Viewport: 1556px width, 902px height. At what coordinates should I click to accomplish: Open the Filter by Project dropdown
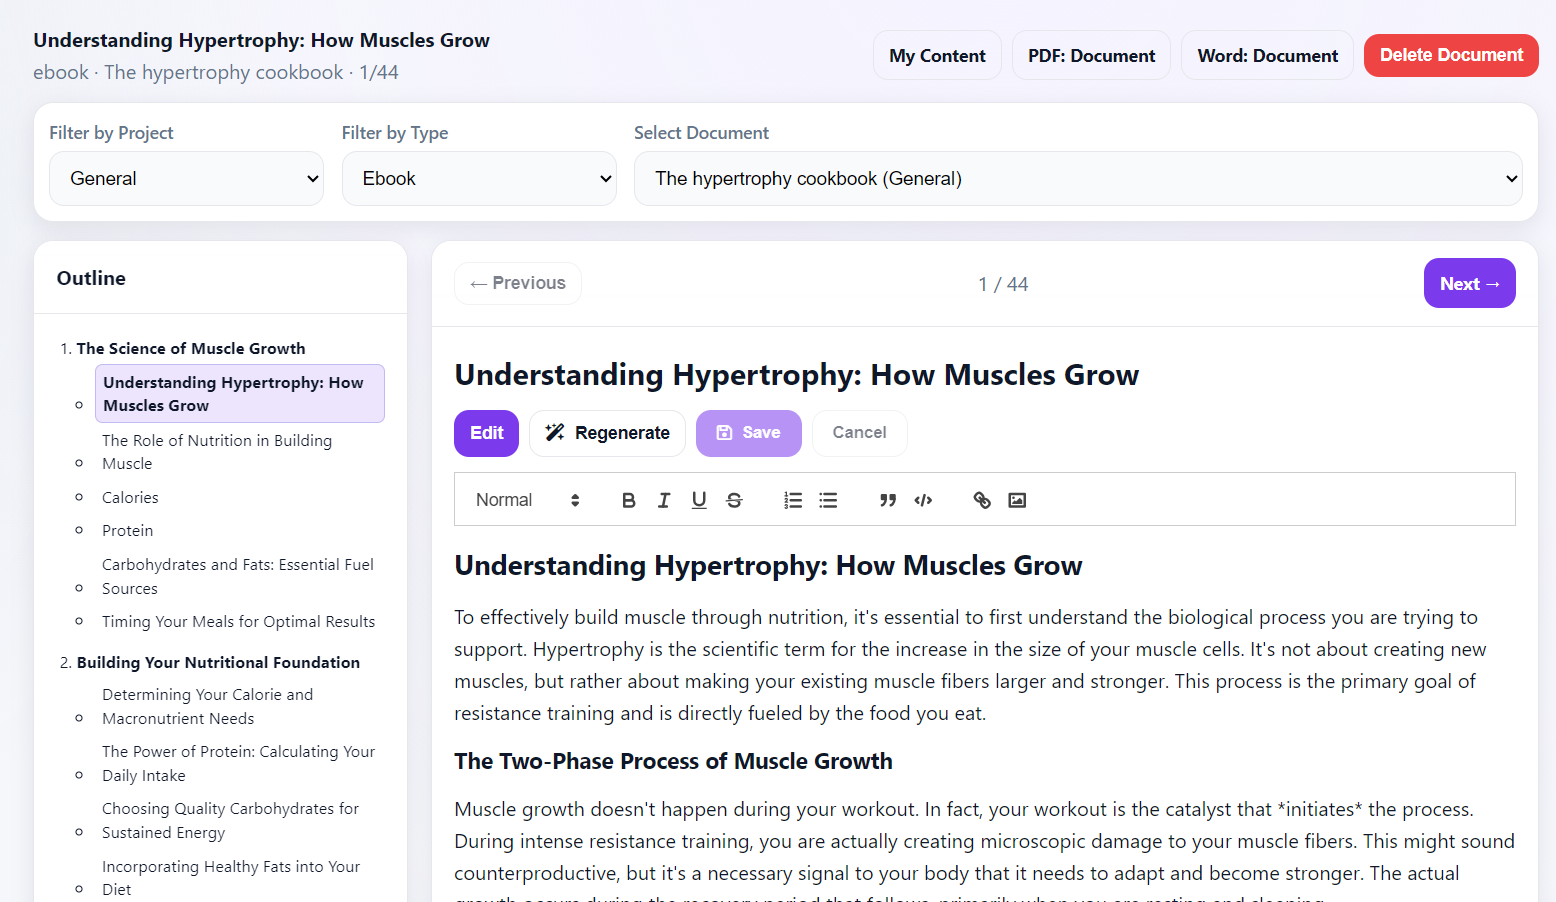click(x=186, y=179)
